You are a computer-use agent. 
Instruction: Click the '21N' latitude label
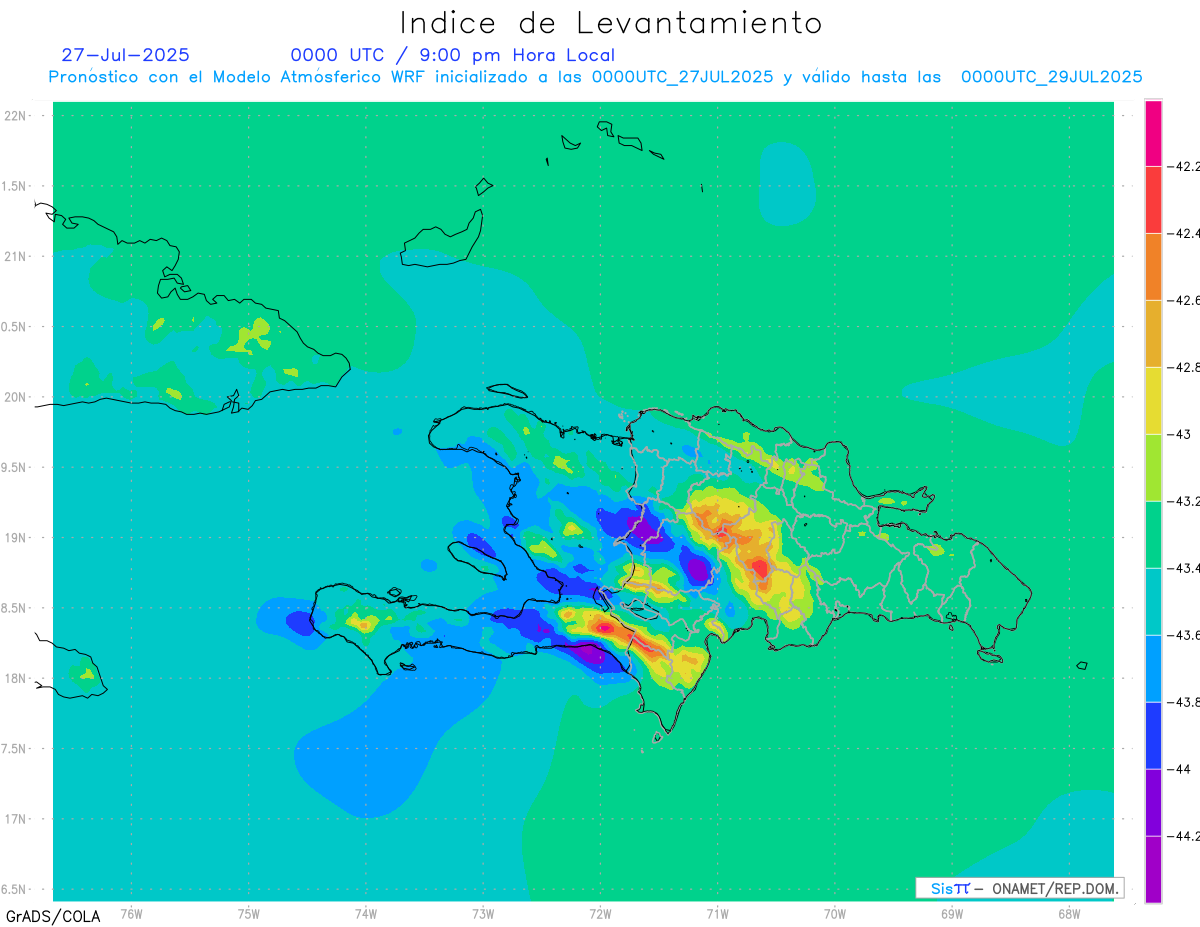click(x=15, y=256)
